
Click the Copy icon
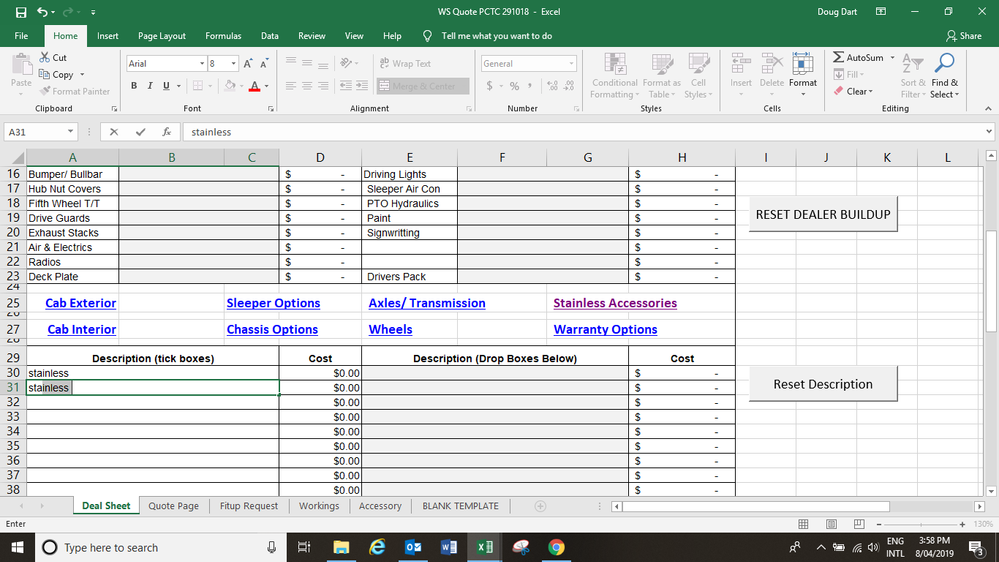[x=44, y=74]
